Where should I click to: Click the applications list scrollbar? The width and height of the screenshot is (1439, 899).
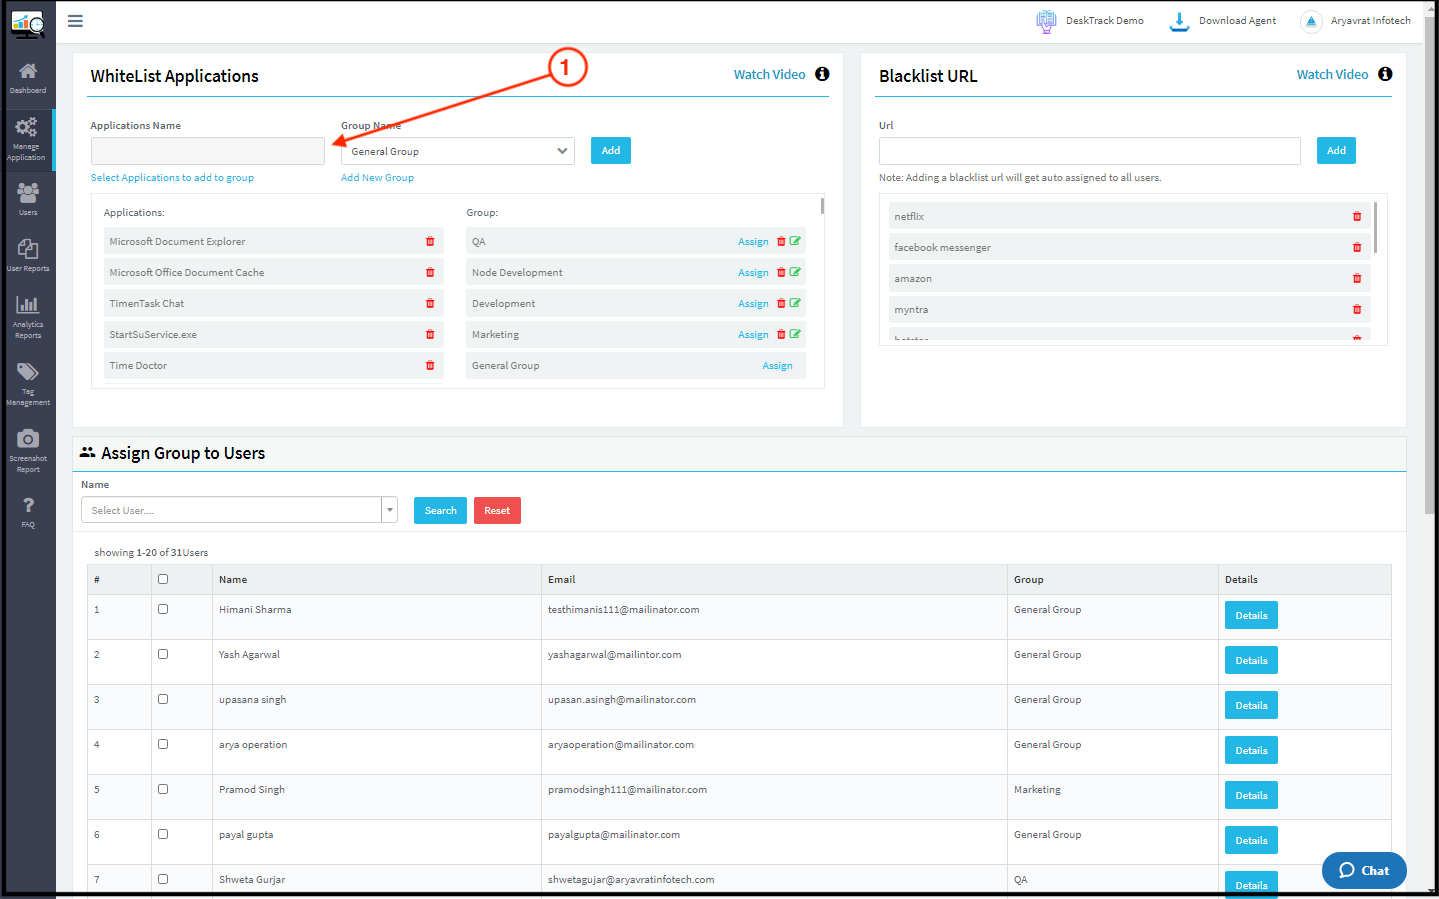(x=822, y=206)
